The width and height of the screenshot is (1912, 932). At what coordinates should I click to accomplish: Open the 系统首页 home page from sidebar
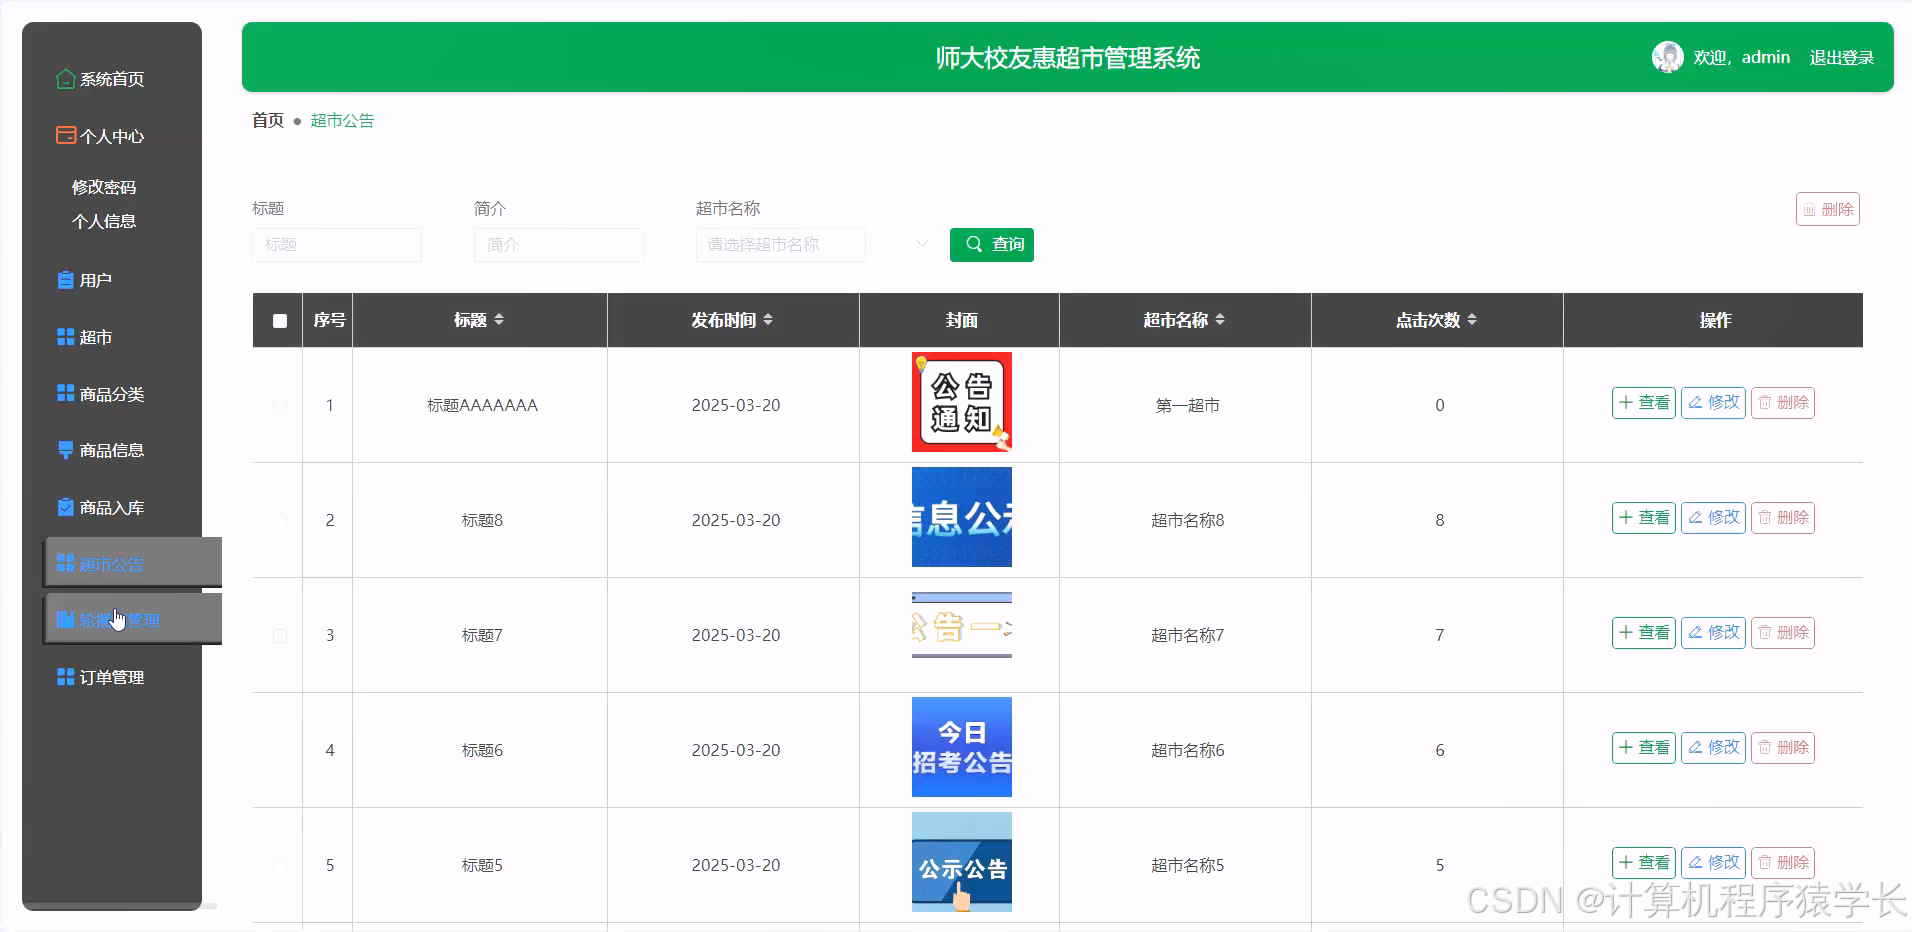(110, 79)
